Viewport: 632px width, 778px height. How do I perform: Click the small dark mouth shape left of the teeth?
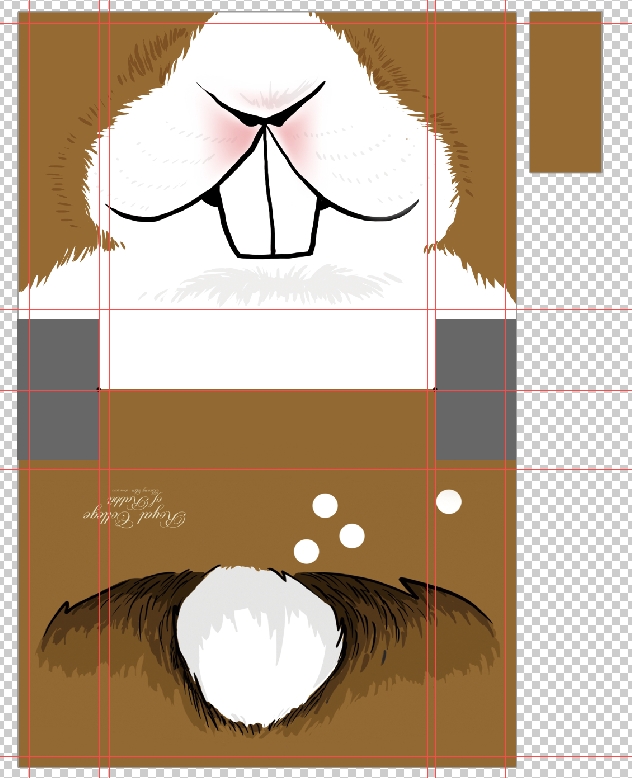(x=211, y=199)
